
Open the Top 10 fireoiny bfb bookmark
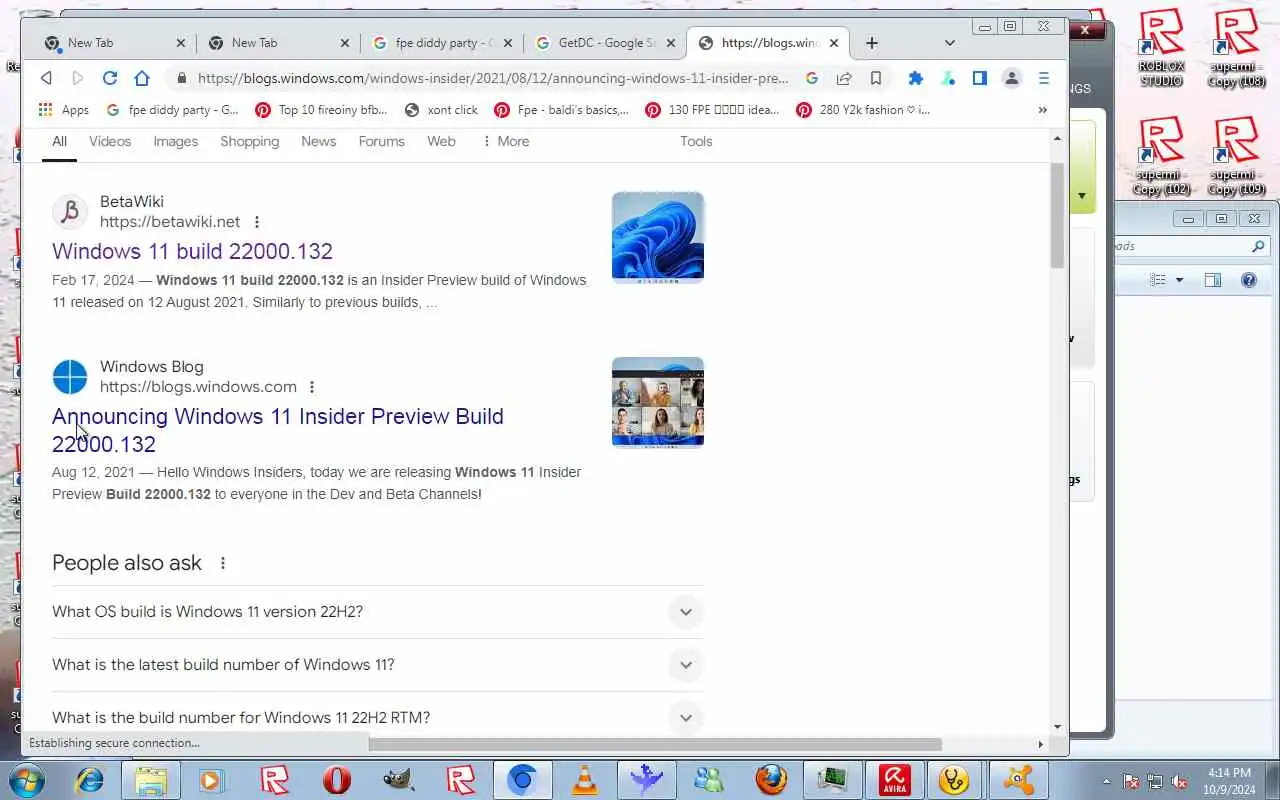(322, 110)
